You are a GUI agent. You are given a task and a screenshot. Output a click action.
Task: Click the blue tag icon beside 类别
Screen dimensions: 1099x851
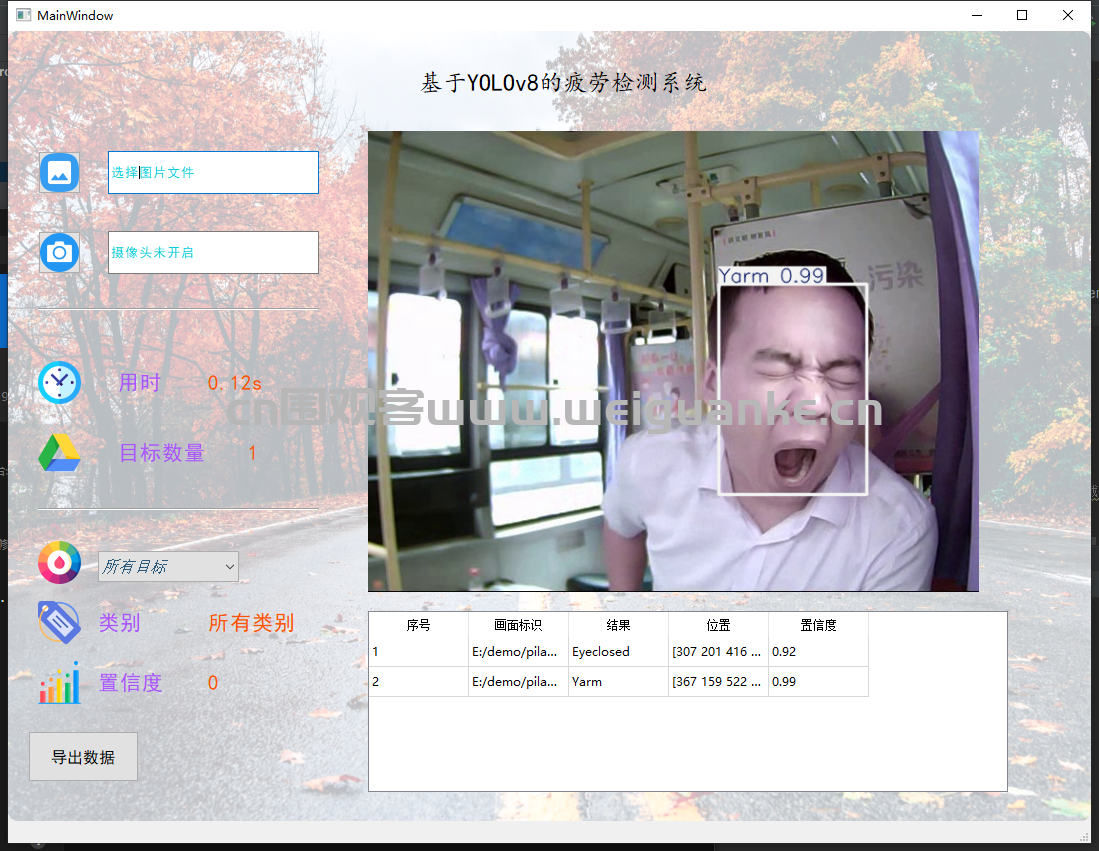coord(59,622)
